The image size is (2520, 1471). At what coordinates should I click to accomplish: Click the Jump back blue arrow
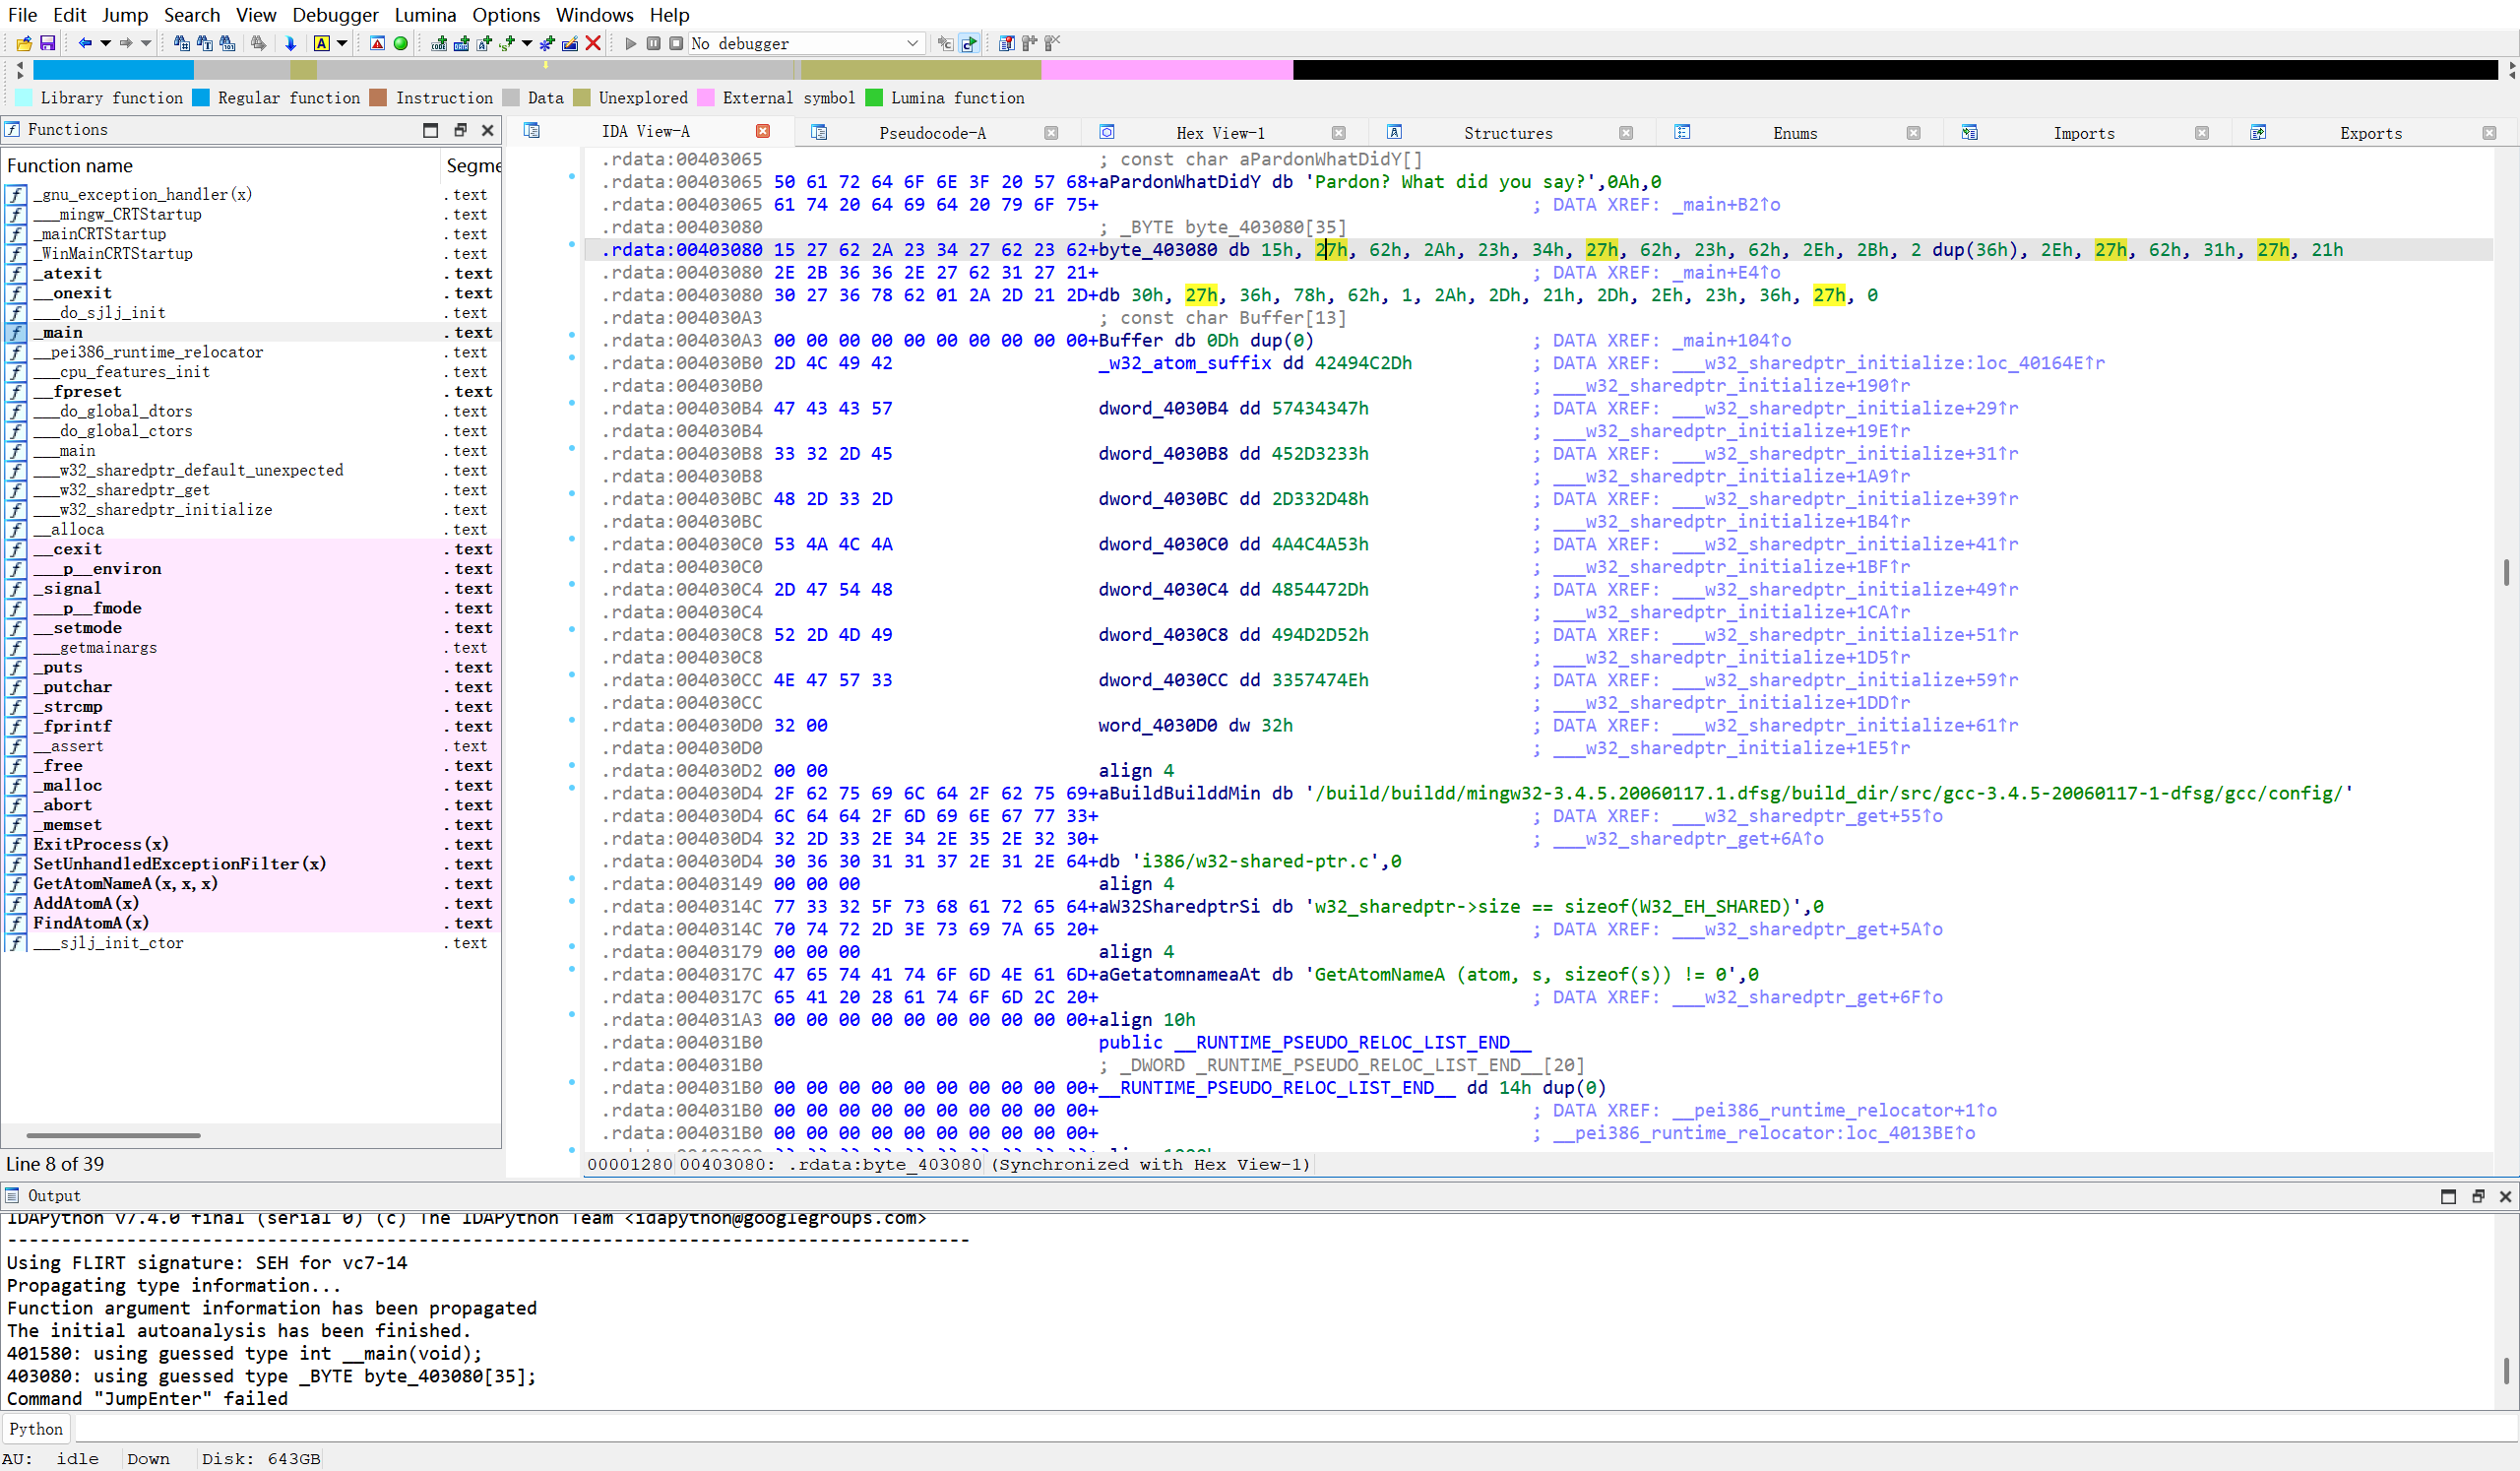[x=85, y=43]
